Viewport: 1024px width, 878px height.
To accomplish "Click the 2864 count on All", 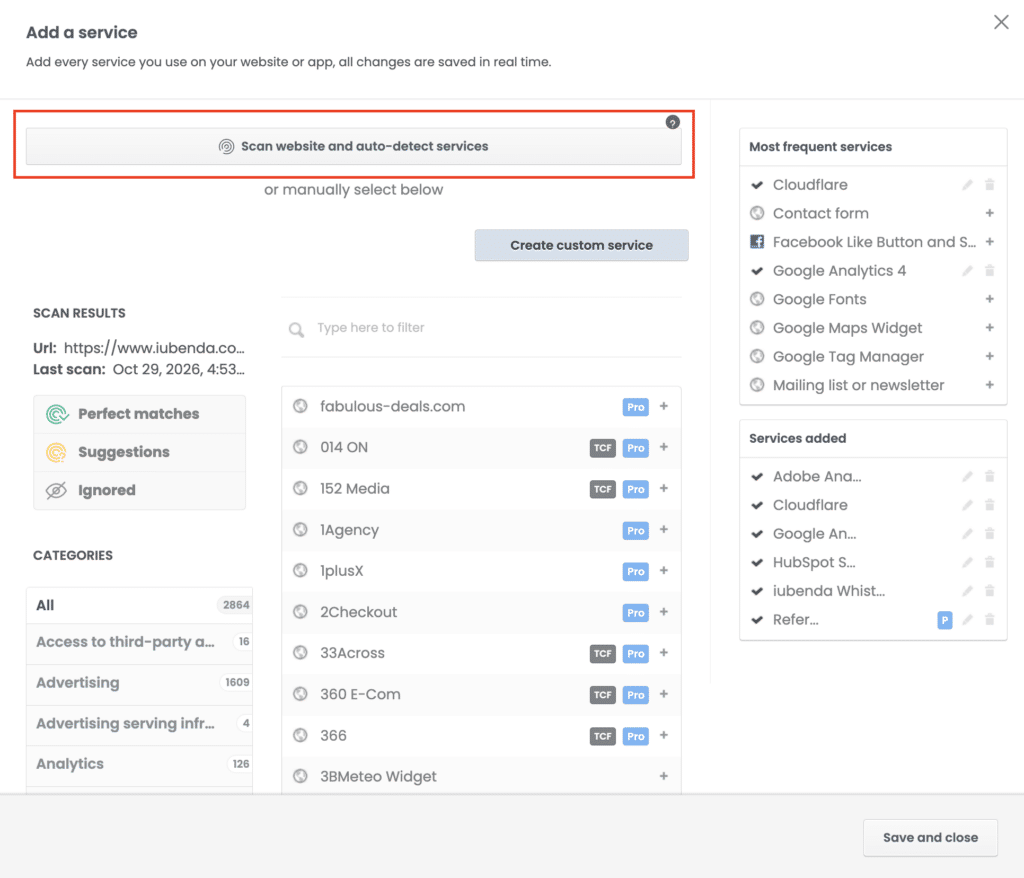I will coord(236,605).
